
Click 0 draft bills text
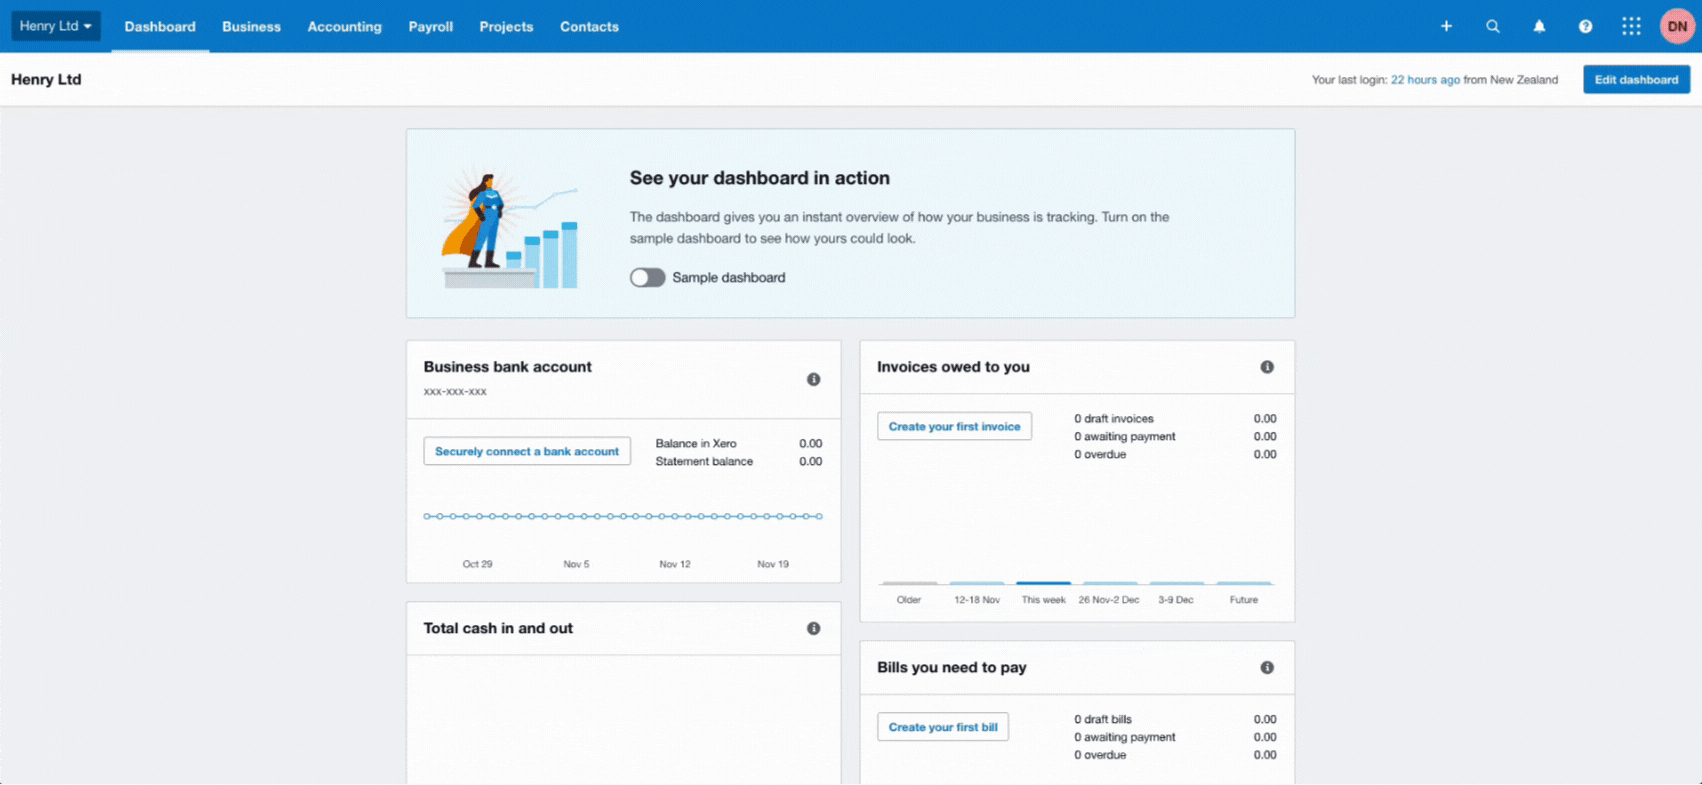coord(1103,720)
